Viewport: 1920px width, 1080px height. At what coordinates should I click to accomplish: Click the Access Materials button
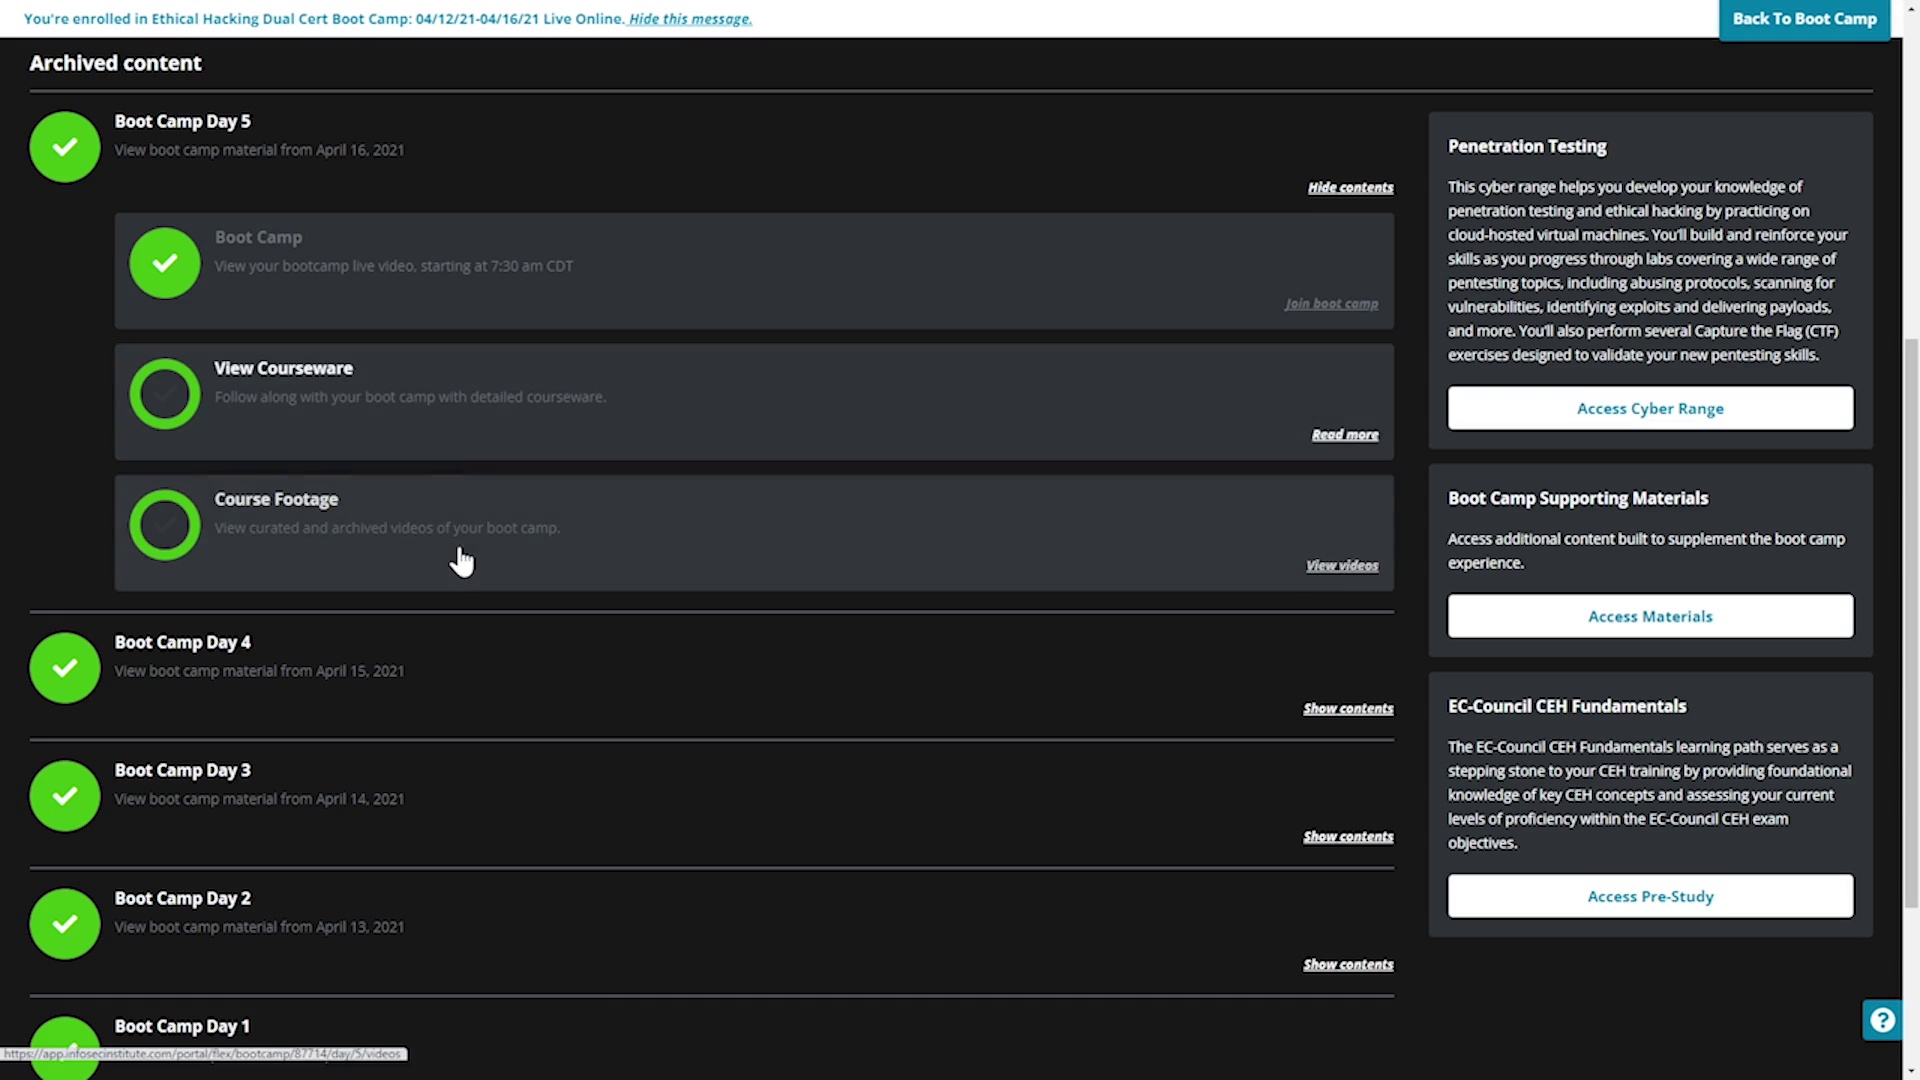click(1650, 616)
